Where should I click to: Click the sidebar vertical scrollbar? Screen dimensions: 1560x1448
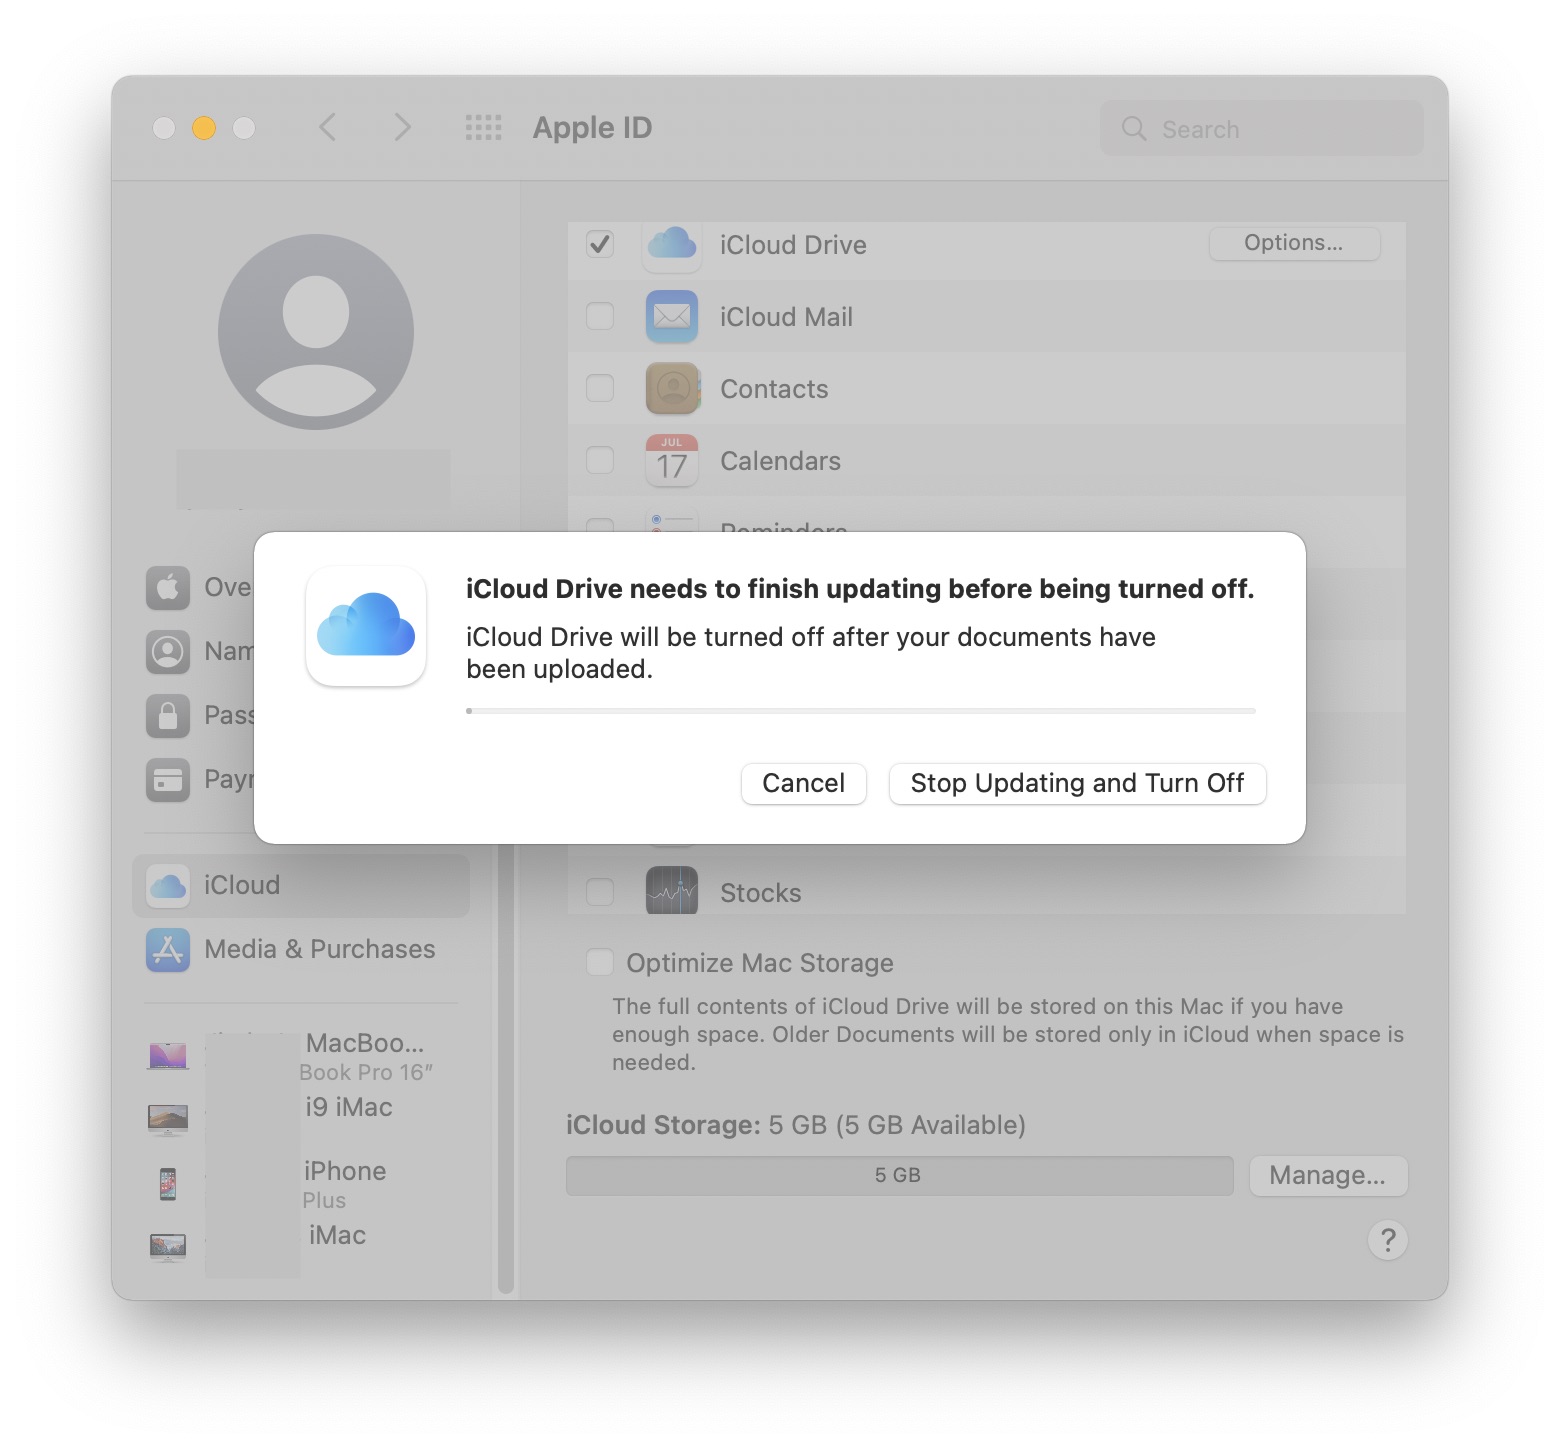506,1070
